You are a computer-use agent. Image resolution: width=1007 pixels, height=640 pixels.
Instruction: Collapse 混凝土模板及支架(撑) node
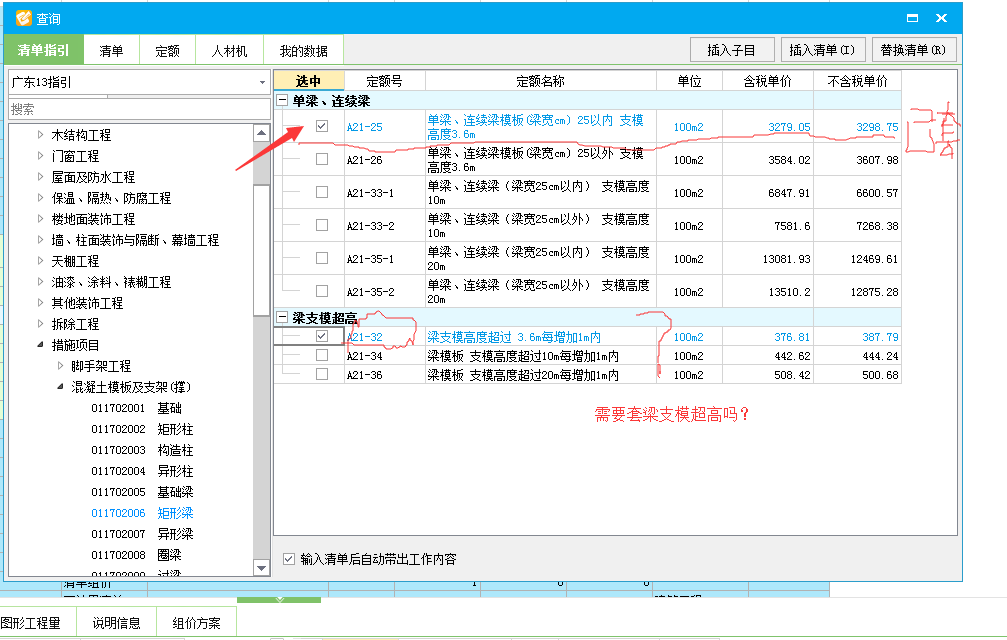60,386
